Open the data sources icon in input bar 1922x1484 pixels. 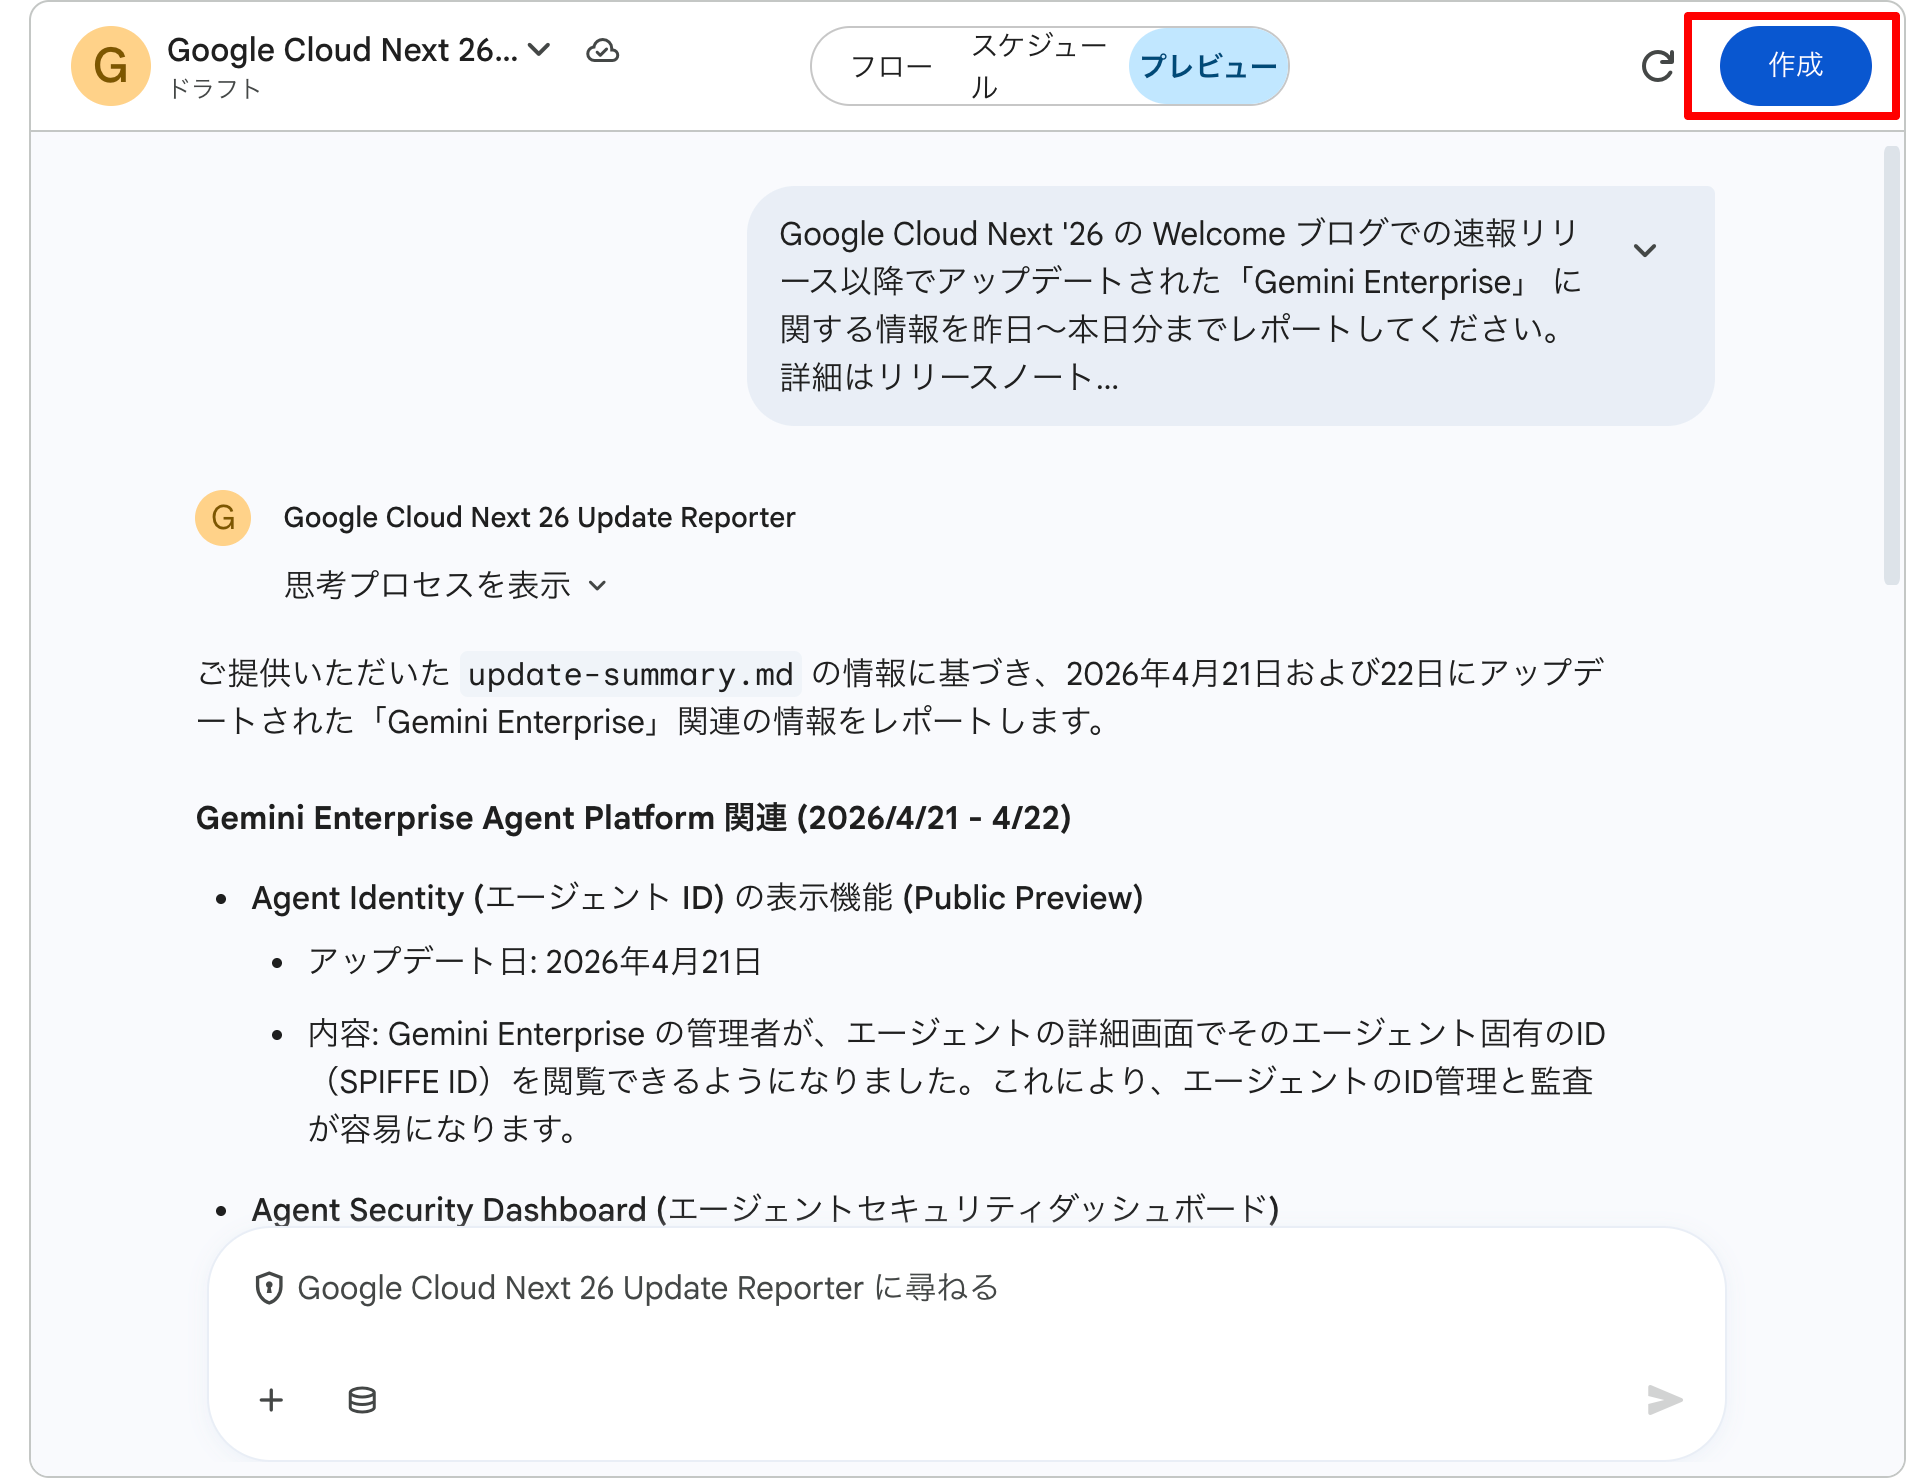coord(361,1399)
